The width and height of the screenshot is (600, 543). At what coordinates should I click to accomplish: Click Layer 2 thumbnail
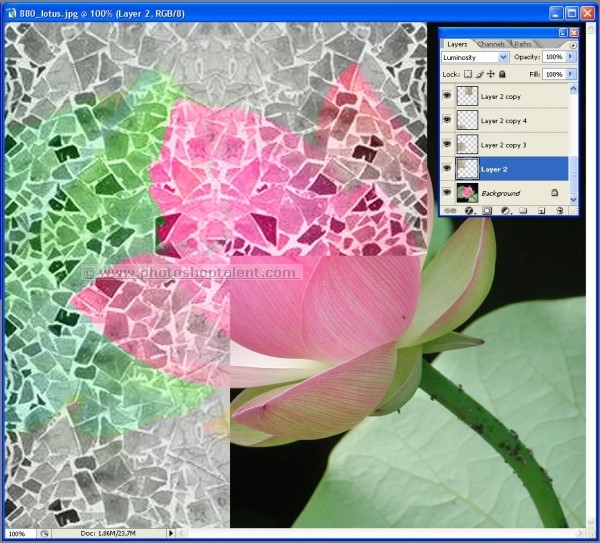[x=467, y=168]
